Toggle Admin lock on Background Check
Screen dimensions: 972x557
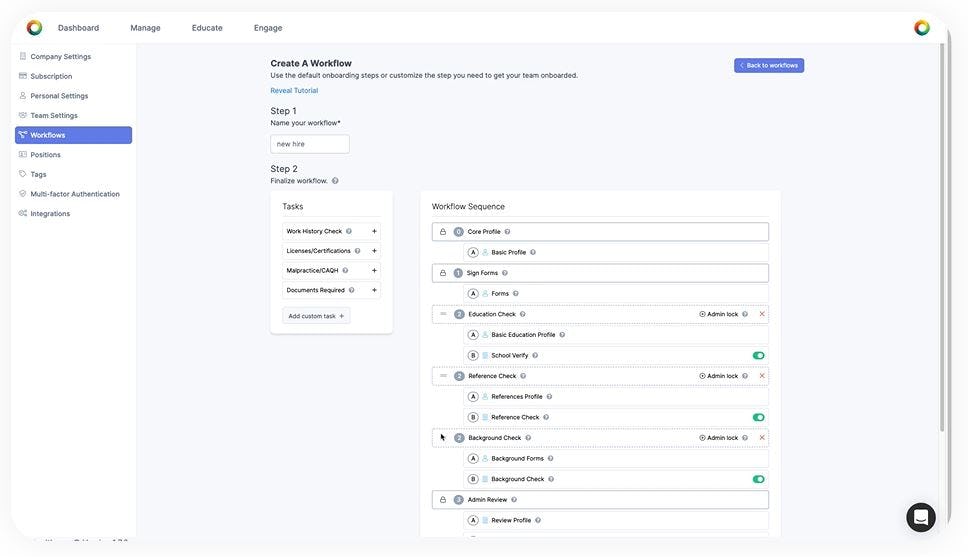pos(719,438)
